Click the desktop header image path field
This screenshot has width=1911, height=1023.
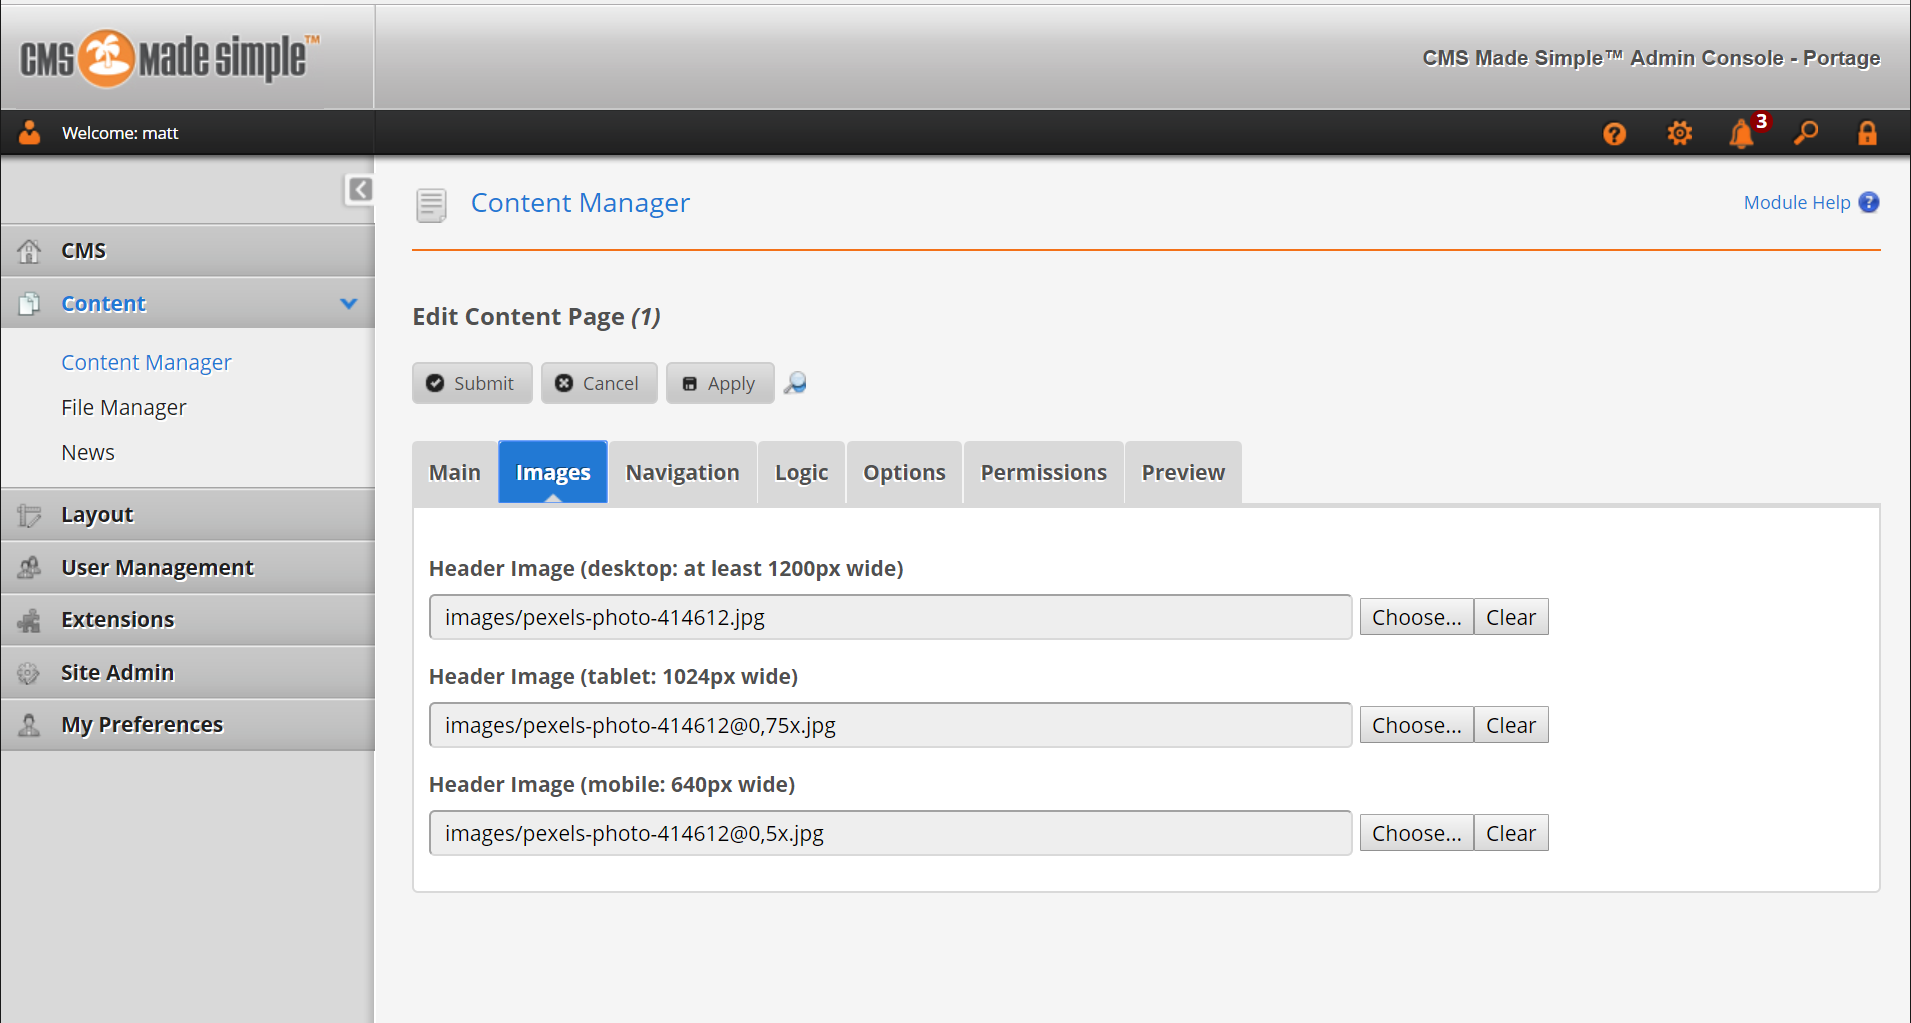(x=890, y=617)
